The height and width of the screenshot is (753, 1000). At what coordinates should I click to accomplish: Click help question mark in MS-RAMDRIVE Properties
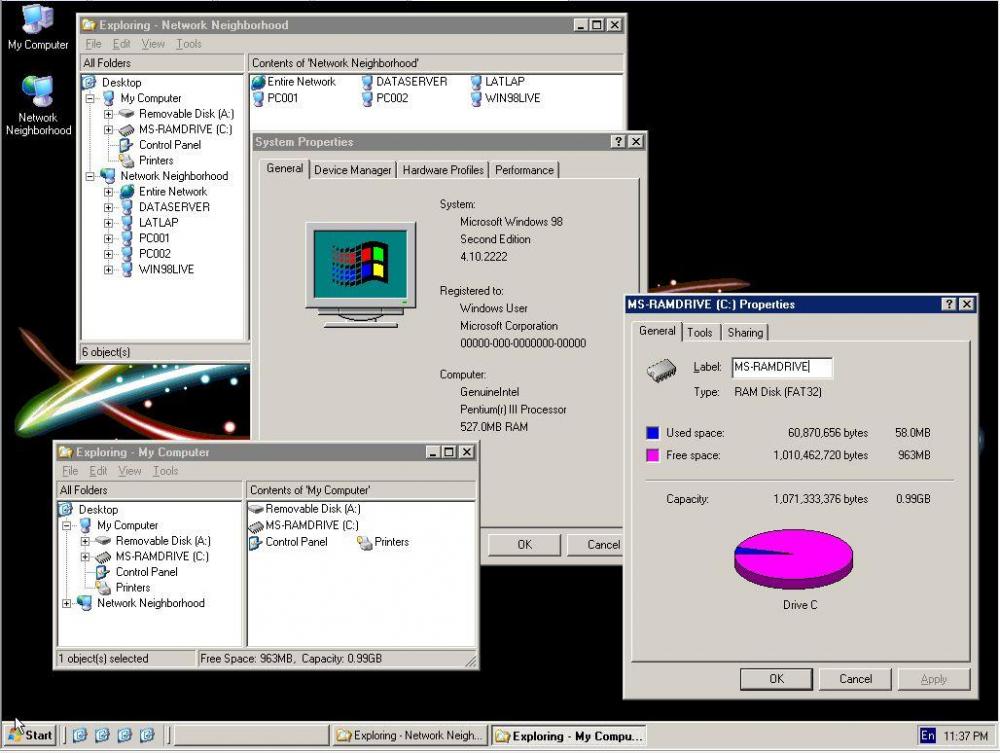(x=949, y=304)
